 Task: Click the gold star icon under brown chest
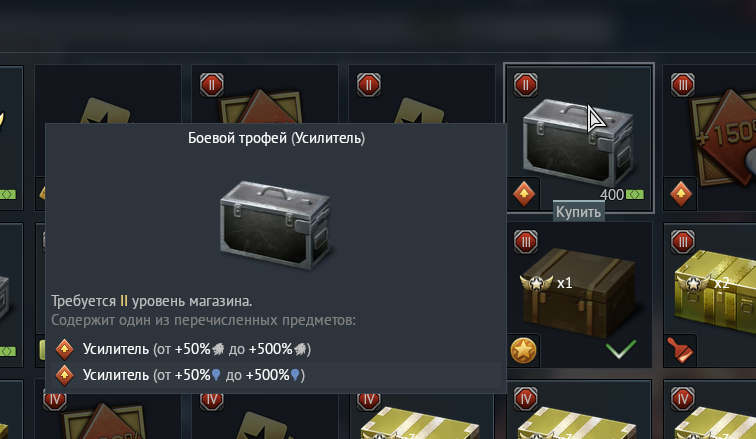(524, 351)
